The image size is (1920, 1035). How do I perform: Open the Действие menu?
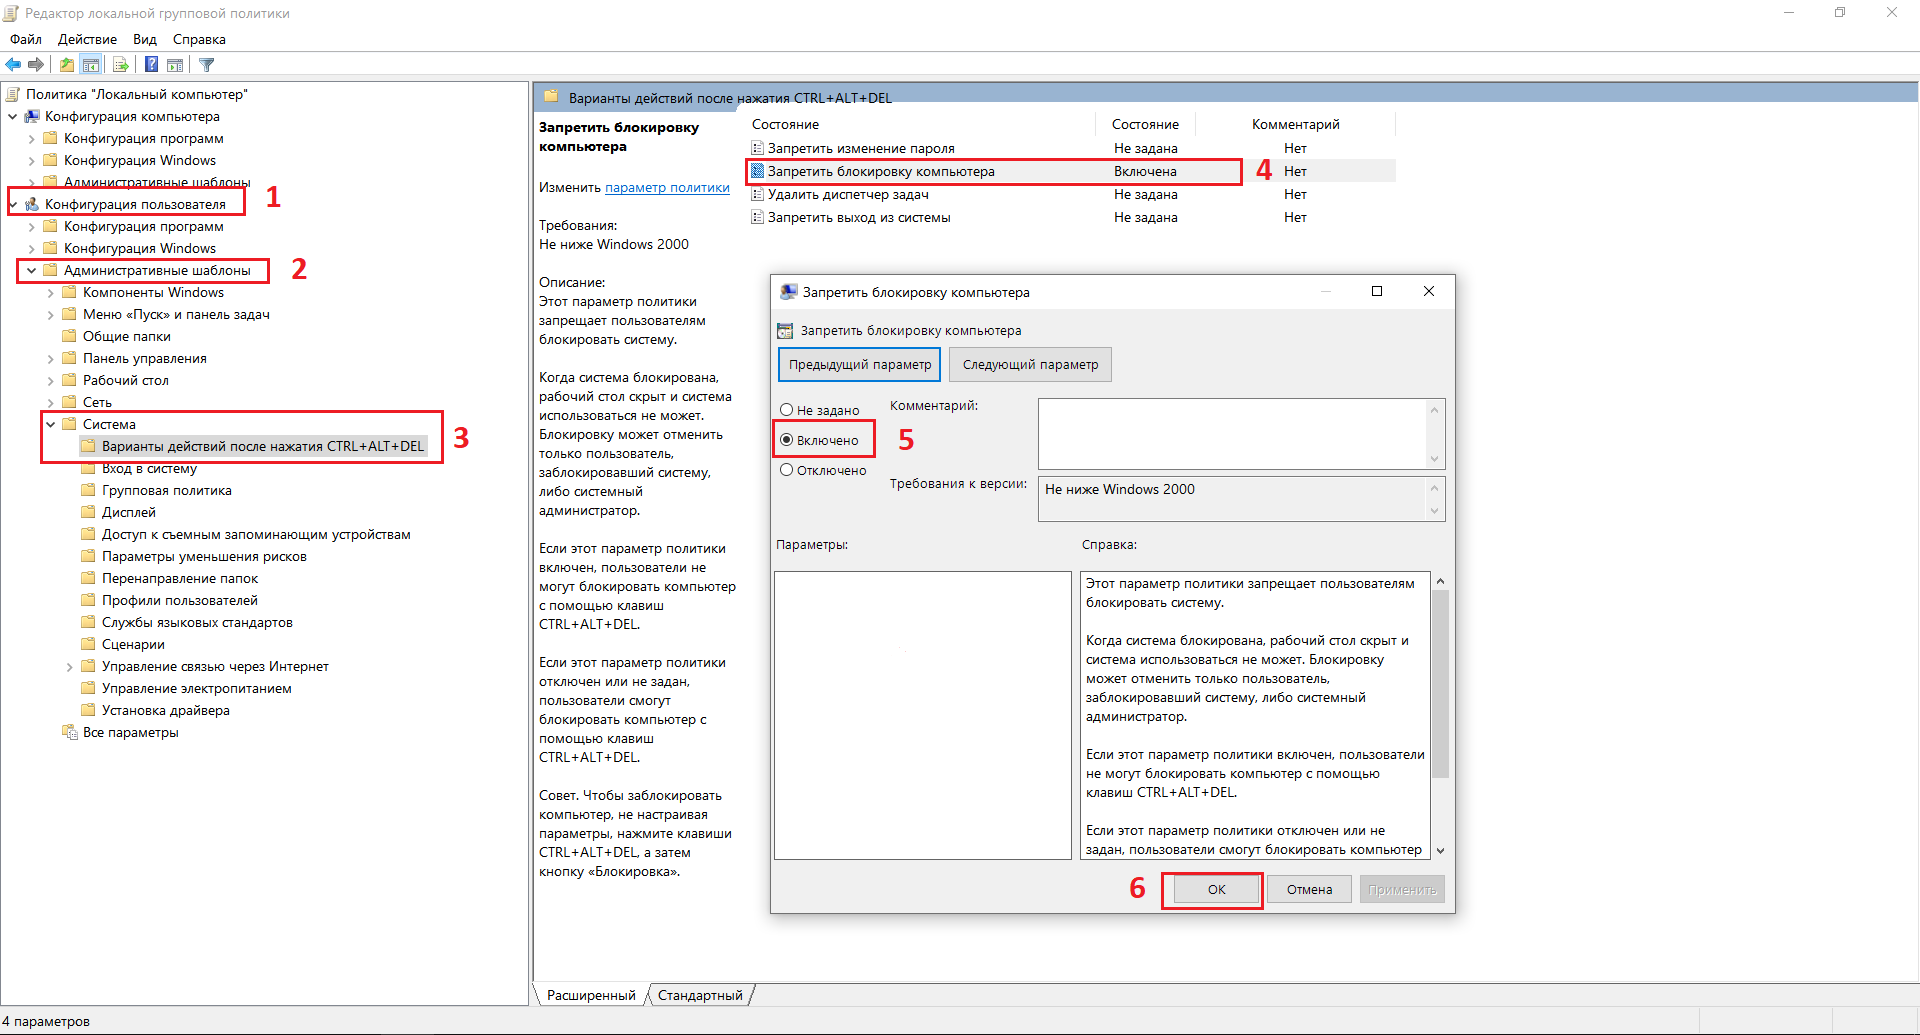tap(87, 39)
